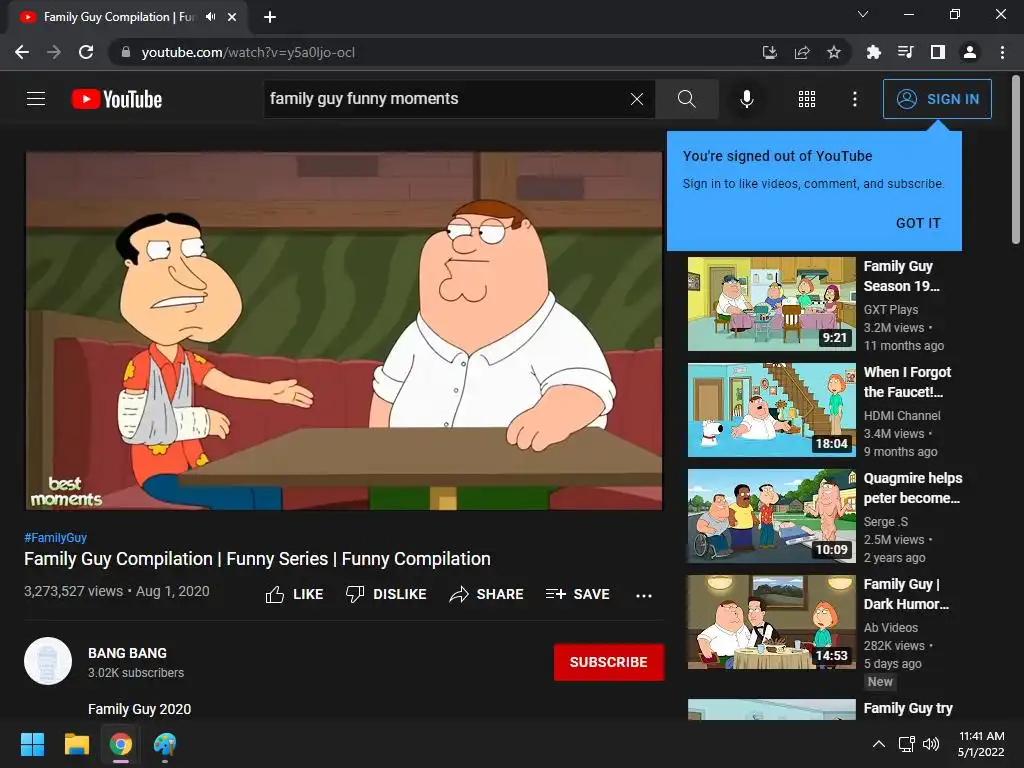The height and width of the screenshot is (768, 1024).
Task: Subscribe to BANG BANG channel
Action: click(609, 662)
